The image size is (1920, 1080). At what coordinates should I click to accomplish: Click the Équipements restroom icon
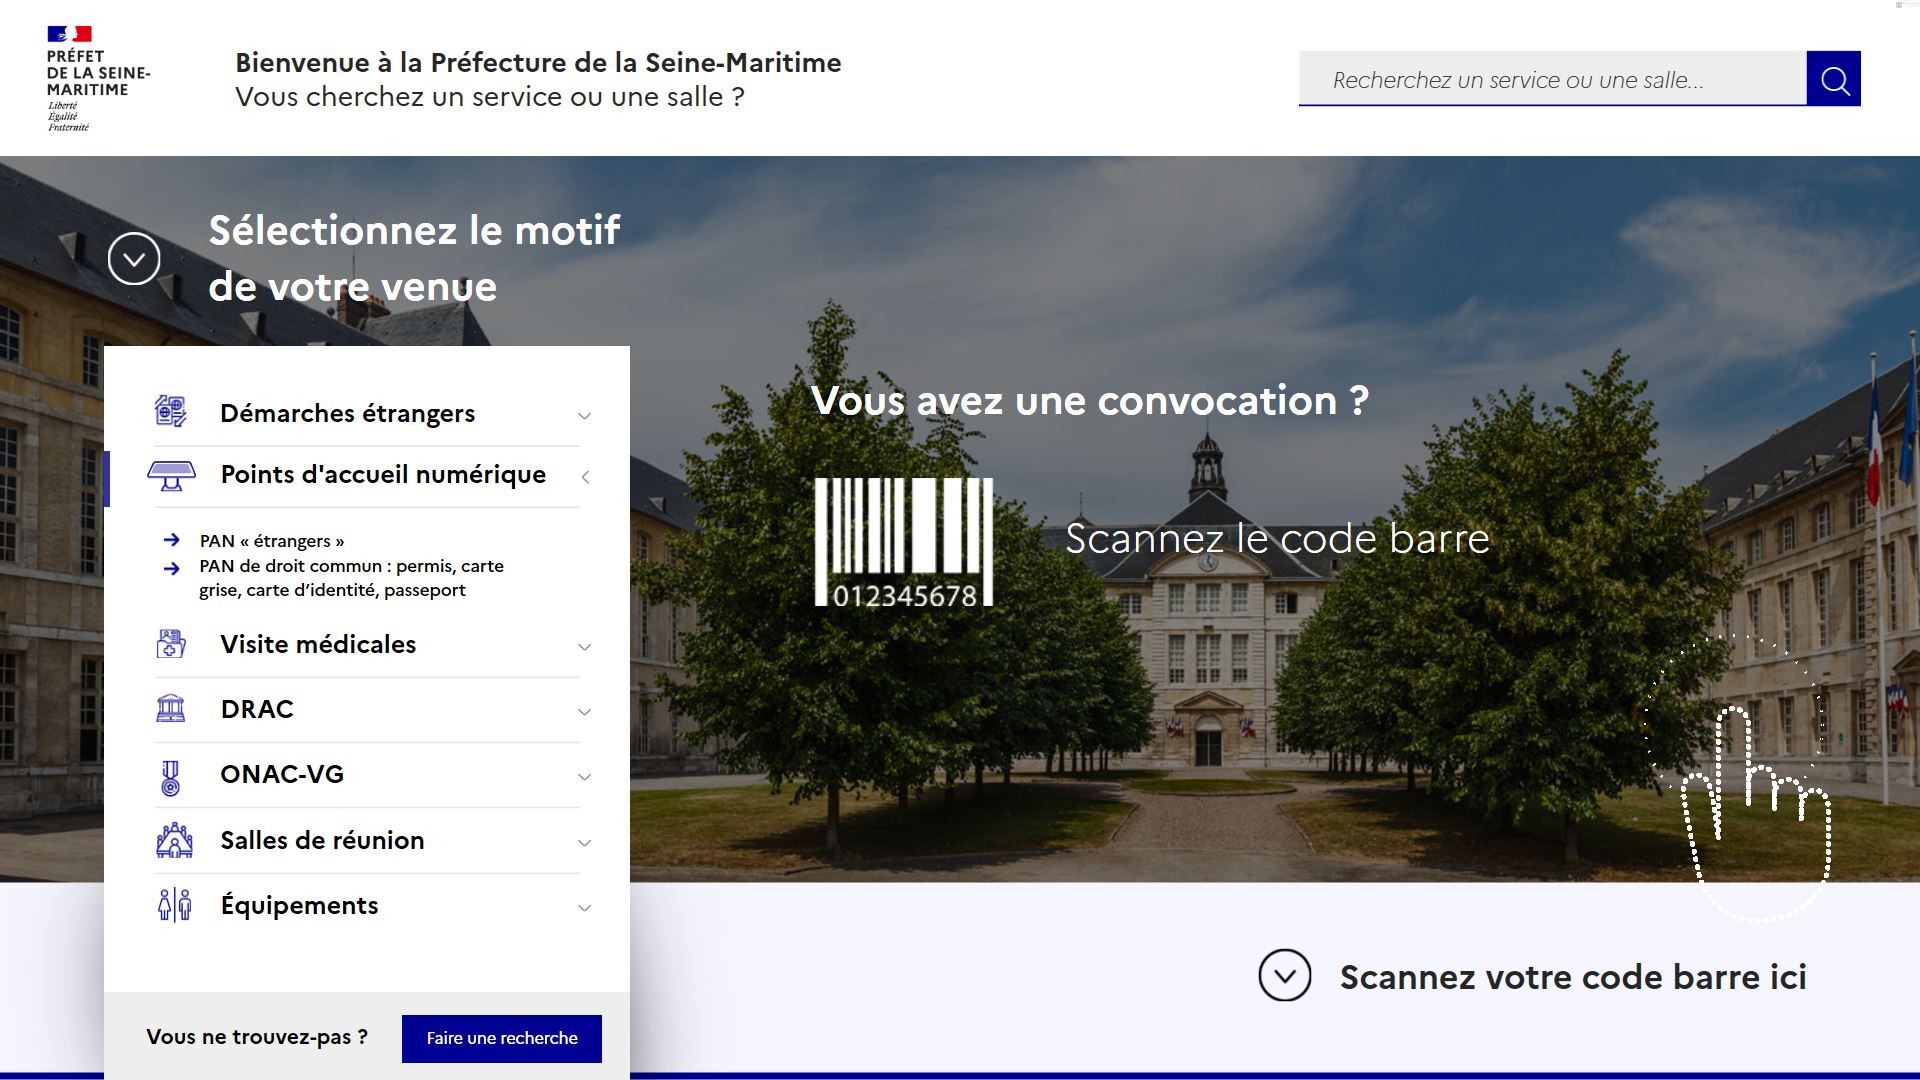tap(174, 905)
